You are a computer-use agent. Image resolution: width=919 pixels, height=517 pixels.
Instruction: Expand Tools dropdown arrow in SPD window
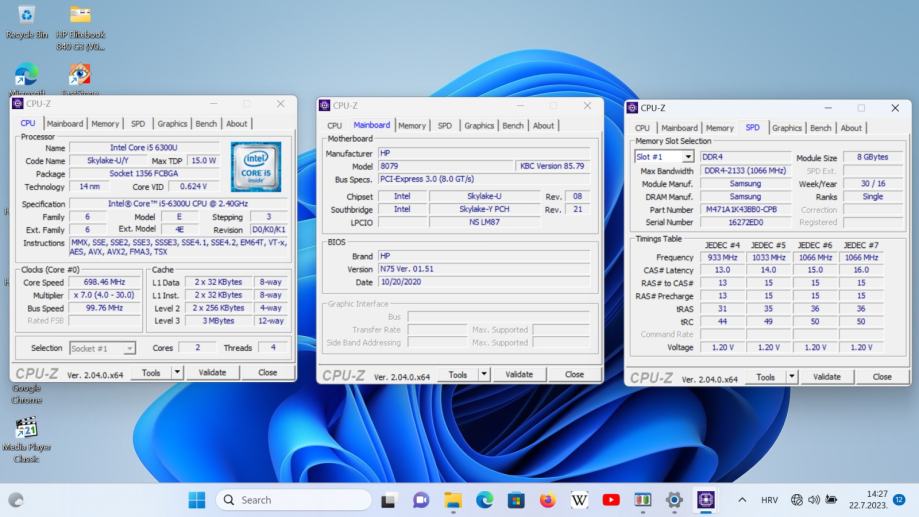coord(793,377)
